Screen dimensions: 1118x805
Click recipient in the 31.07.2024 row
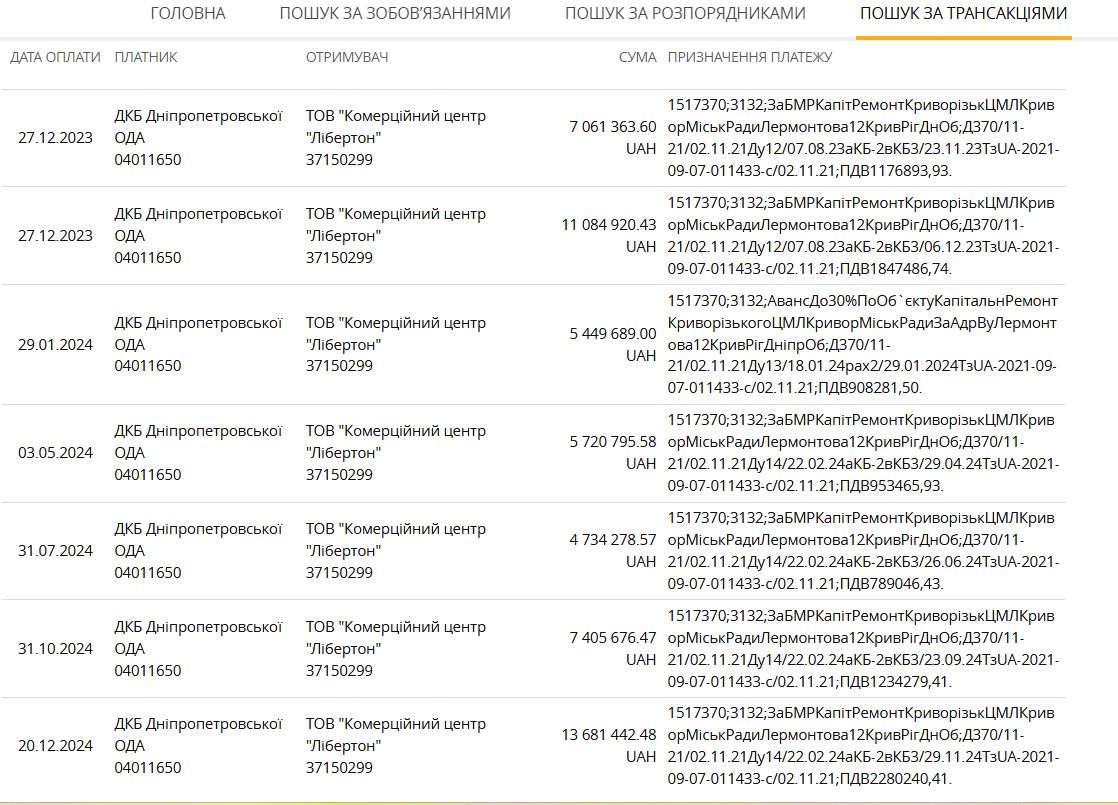tap(396, 550)
